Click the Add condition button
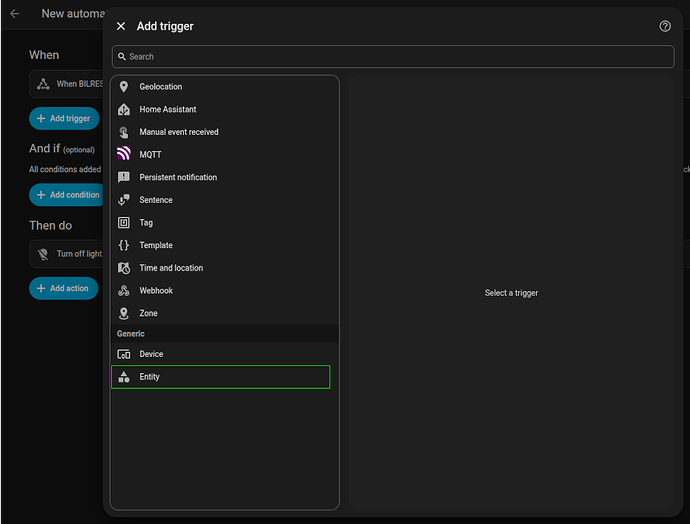Screen dimensions: 690x524 click(67, 195)
